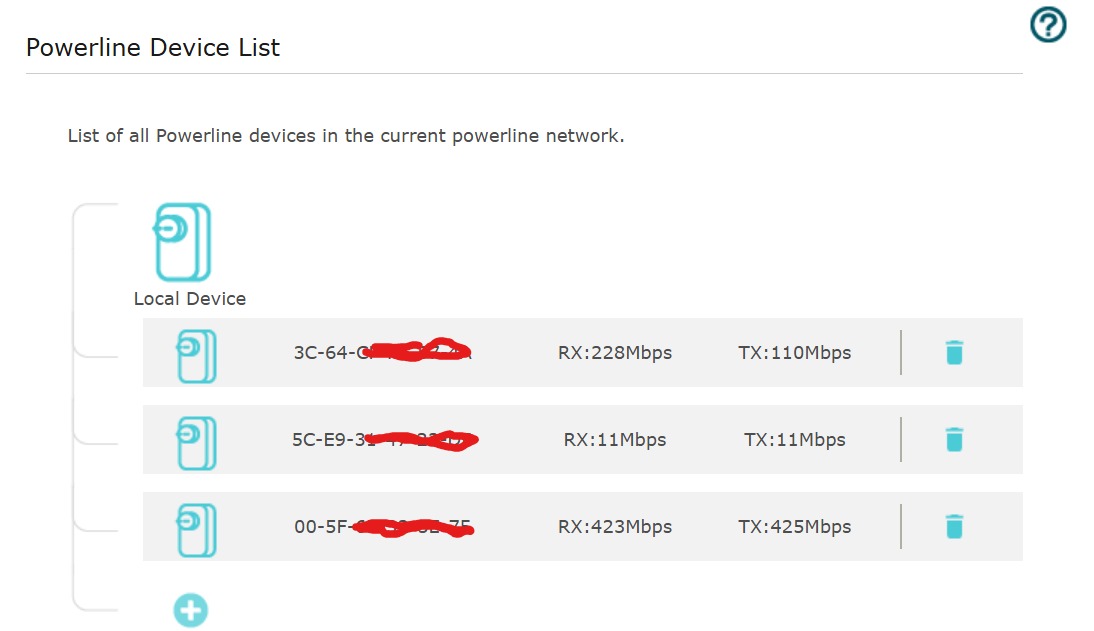Screen dimensions: 1094x631
Task: Click the RX:423Mbps rate value
Action: coord(616,526)
